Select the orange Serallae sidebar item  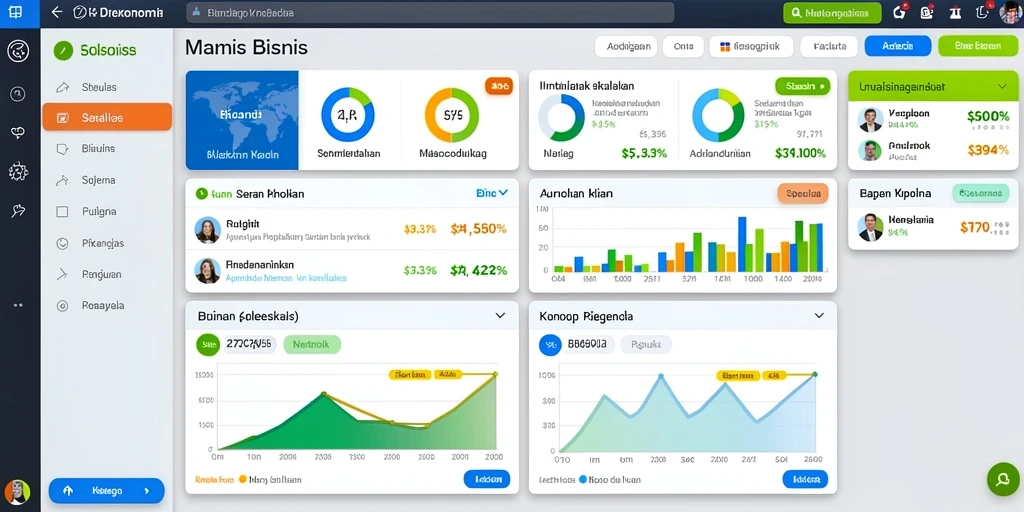click(107, 118)
